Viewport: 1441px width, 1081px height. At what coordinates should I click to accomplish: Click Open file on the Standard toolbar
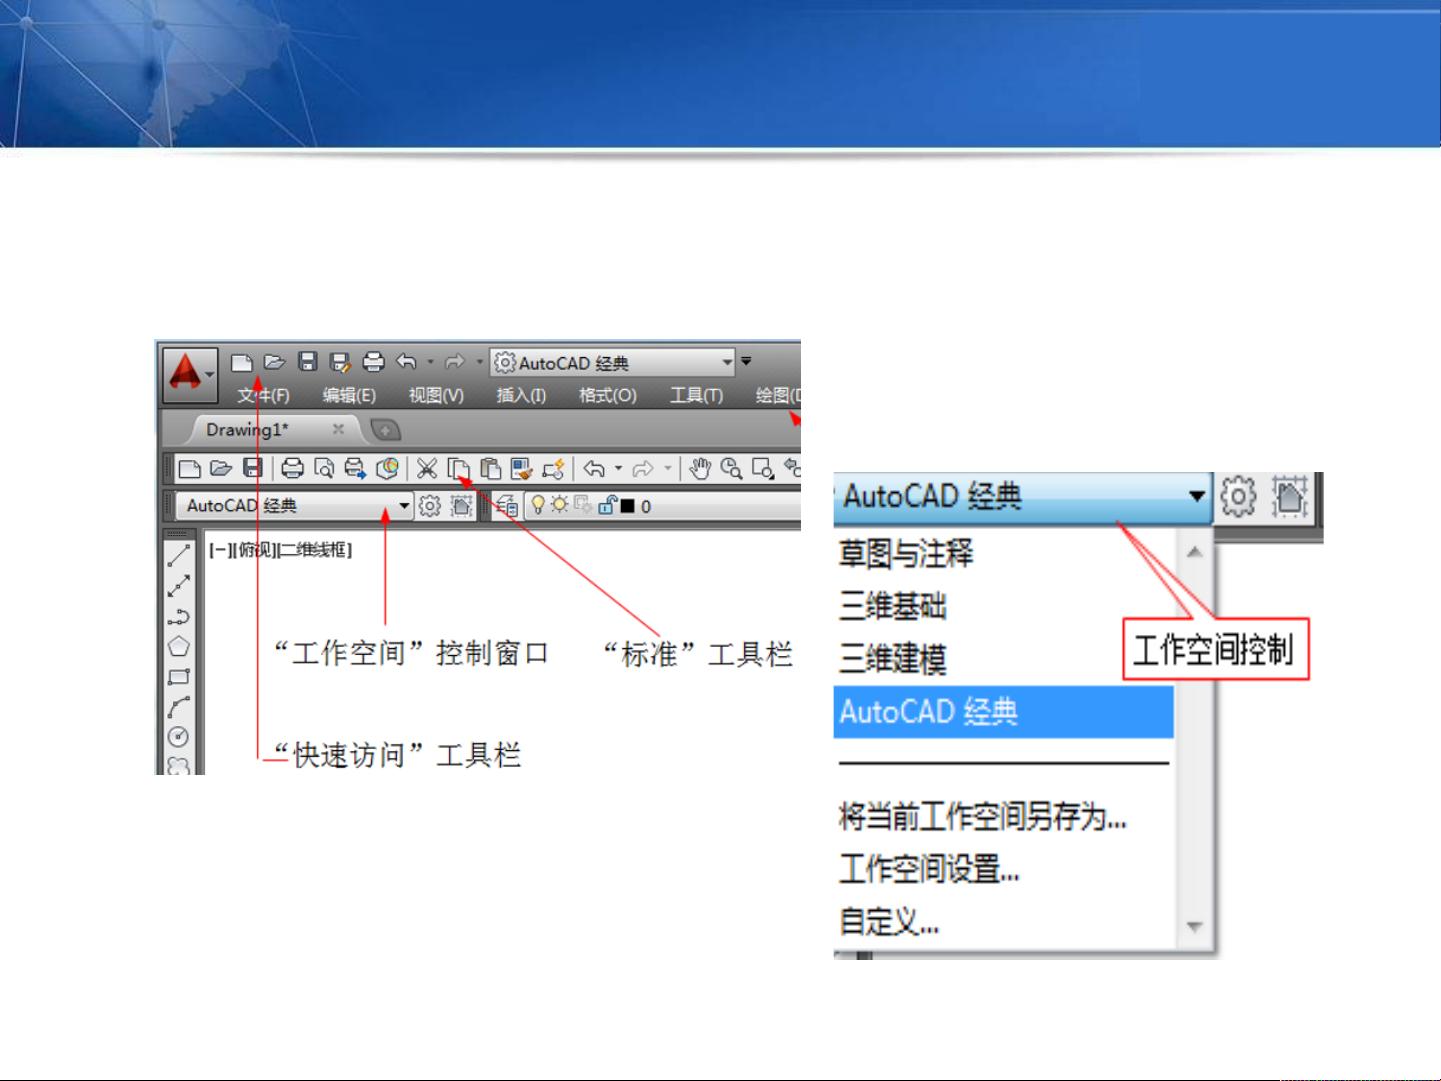(x=221, y=468)
